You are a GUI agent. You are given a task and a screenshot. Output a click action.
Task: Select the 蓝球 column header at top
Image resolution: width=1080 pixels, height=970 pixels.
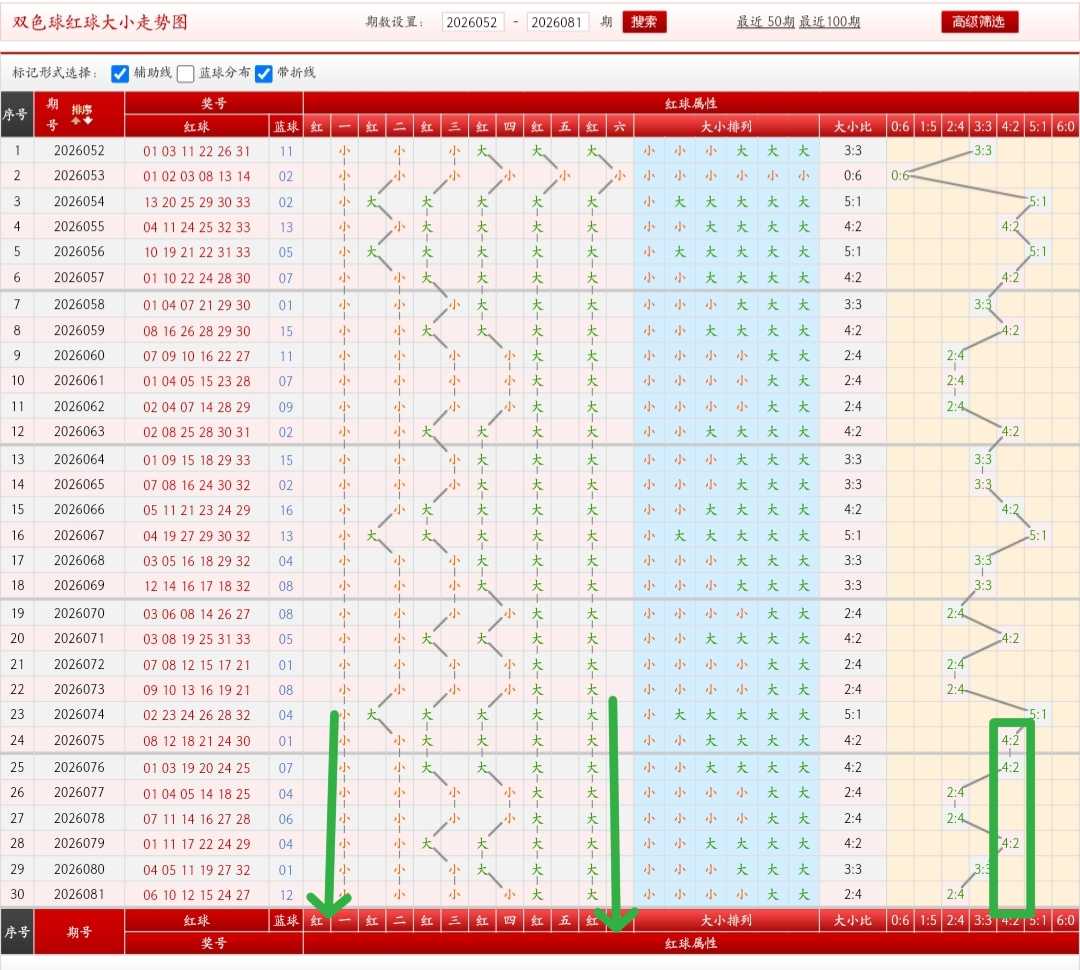pyautogui.click(x=286, y=127)
